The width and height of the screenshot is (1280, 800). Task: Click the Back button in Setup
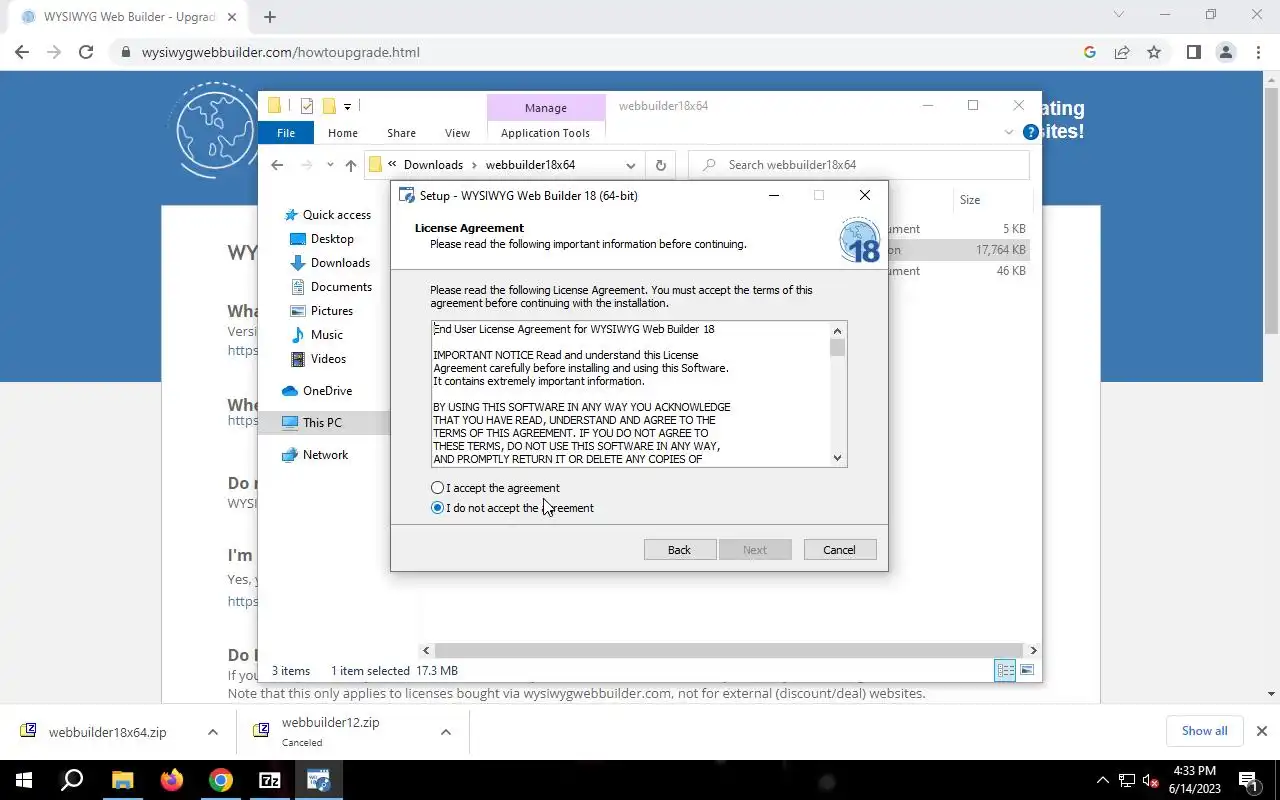(679, 550)
